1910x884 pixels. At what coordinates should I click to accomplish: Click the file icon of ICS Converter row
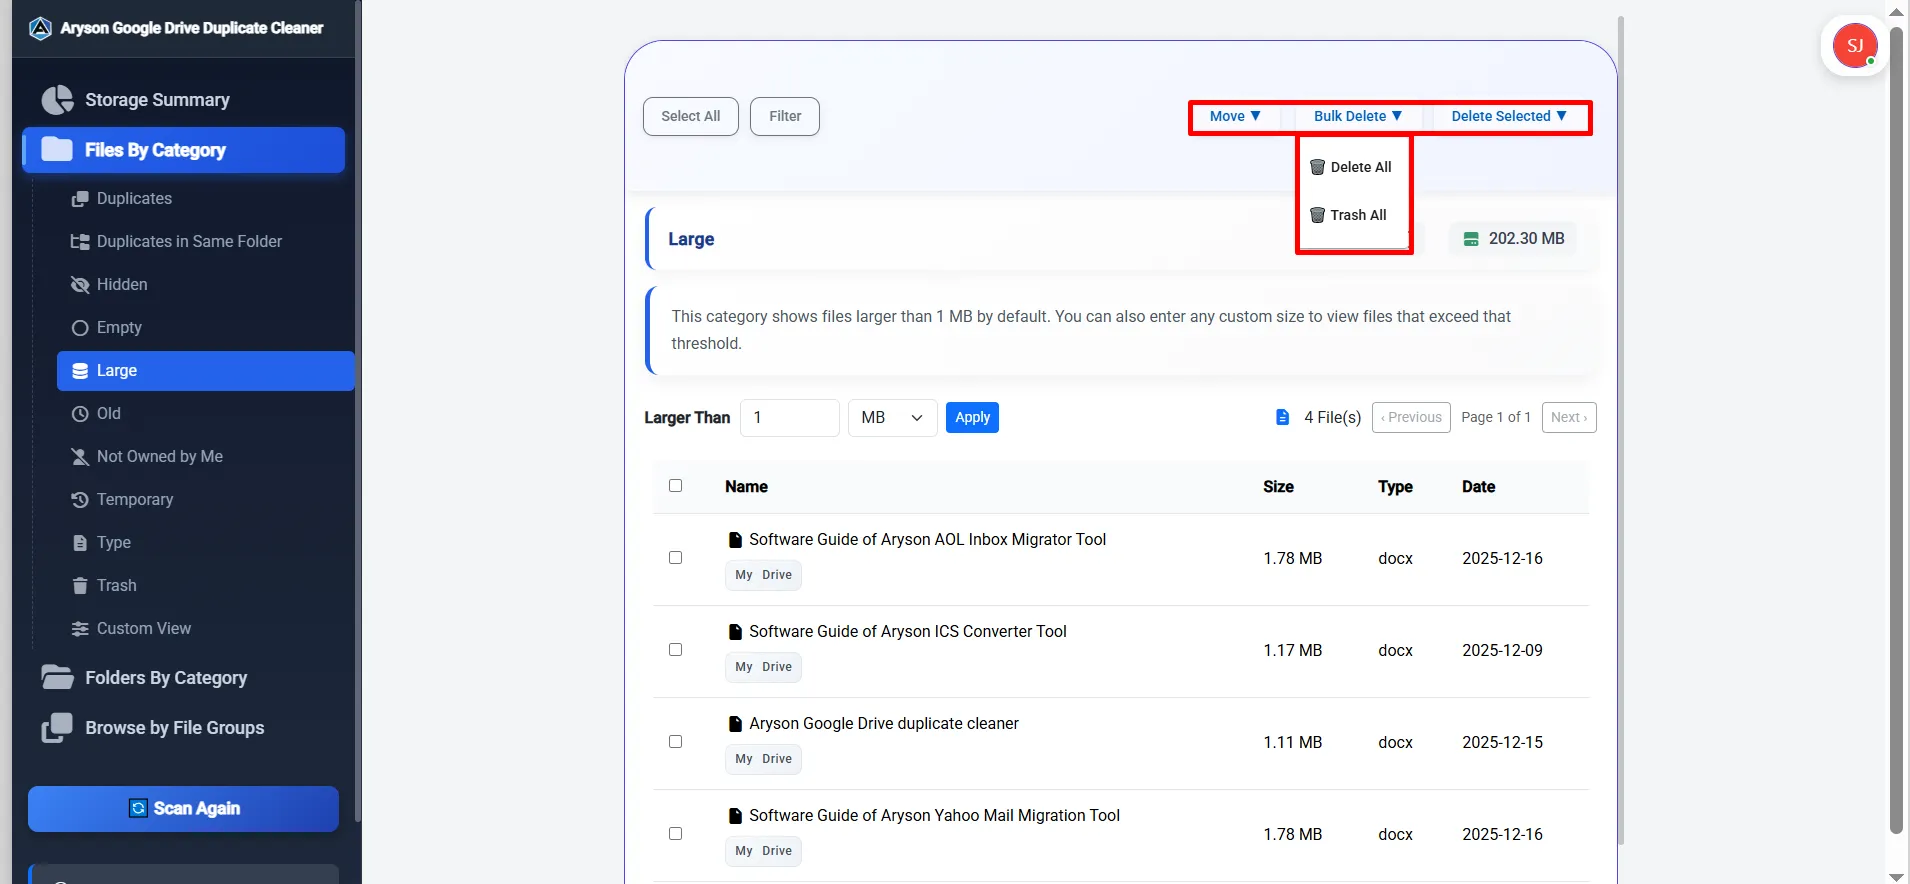[x=735, y=632]
